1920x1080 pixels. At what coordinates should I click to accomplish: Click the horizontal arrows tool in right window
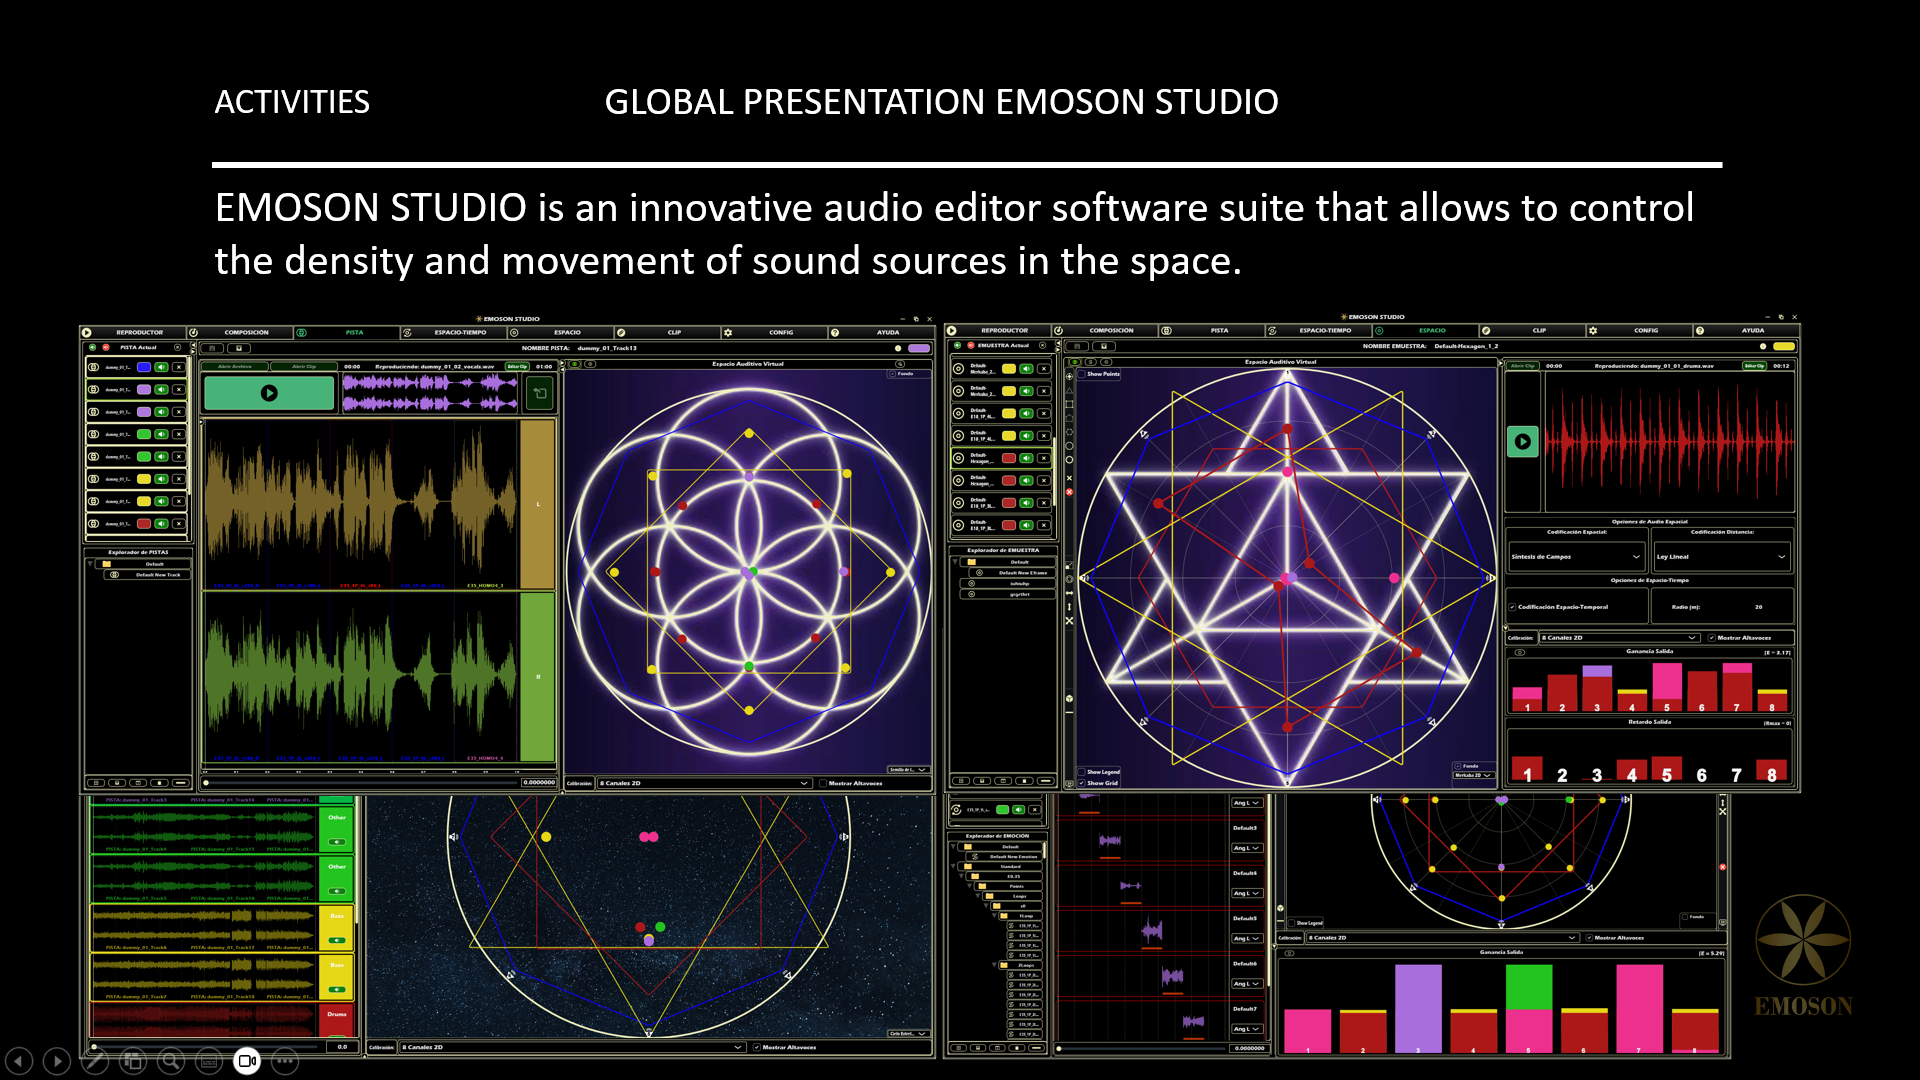click(x=1069, y=593)
